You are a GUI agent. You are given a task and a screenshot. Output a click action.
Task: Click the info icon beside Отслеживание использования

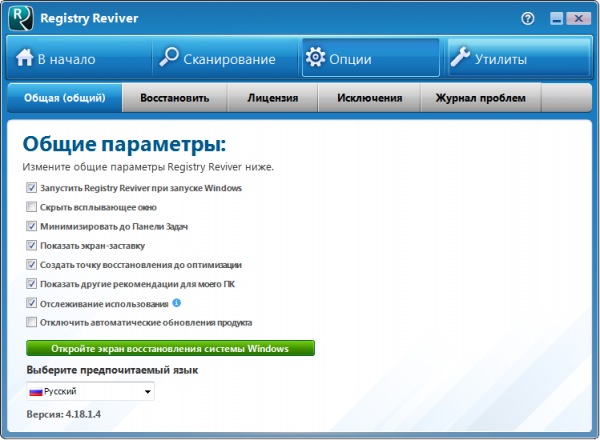tap(176, 302)
